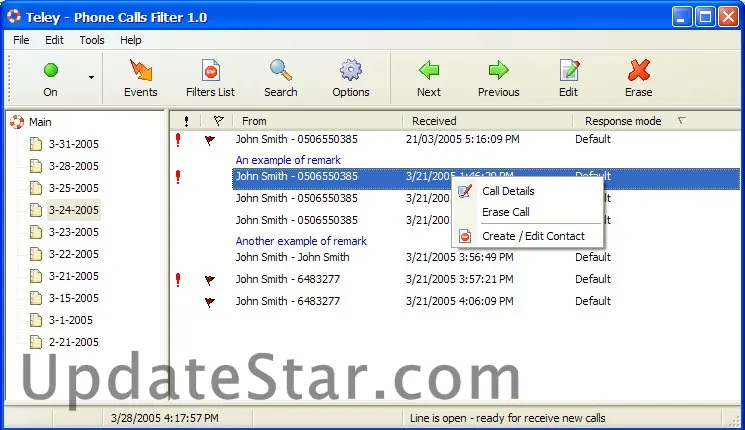Image resolution: width=745 pixels, height=430 pixels.
Task: Click the Call Details menu icon
Action: (x=465, y=191)
